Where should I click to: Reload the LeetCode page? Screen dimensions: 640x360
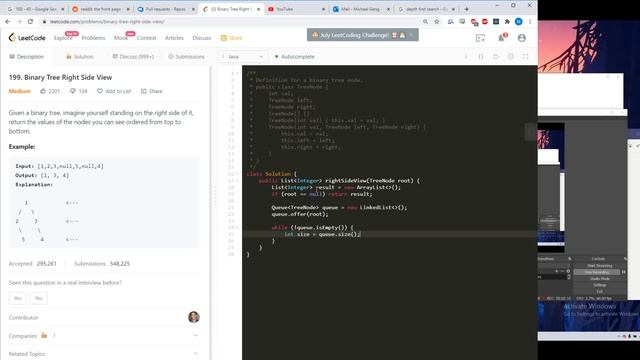tap(30, 21)
